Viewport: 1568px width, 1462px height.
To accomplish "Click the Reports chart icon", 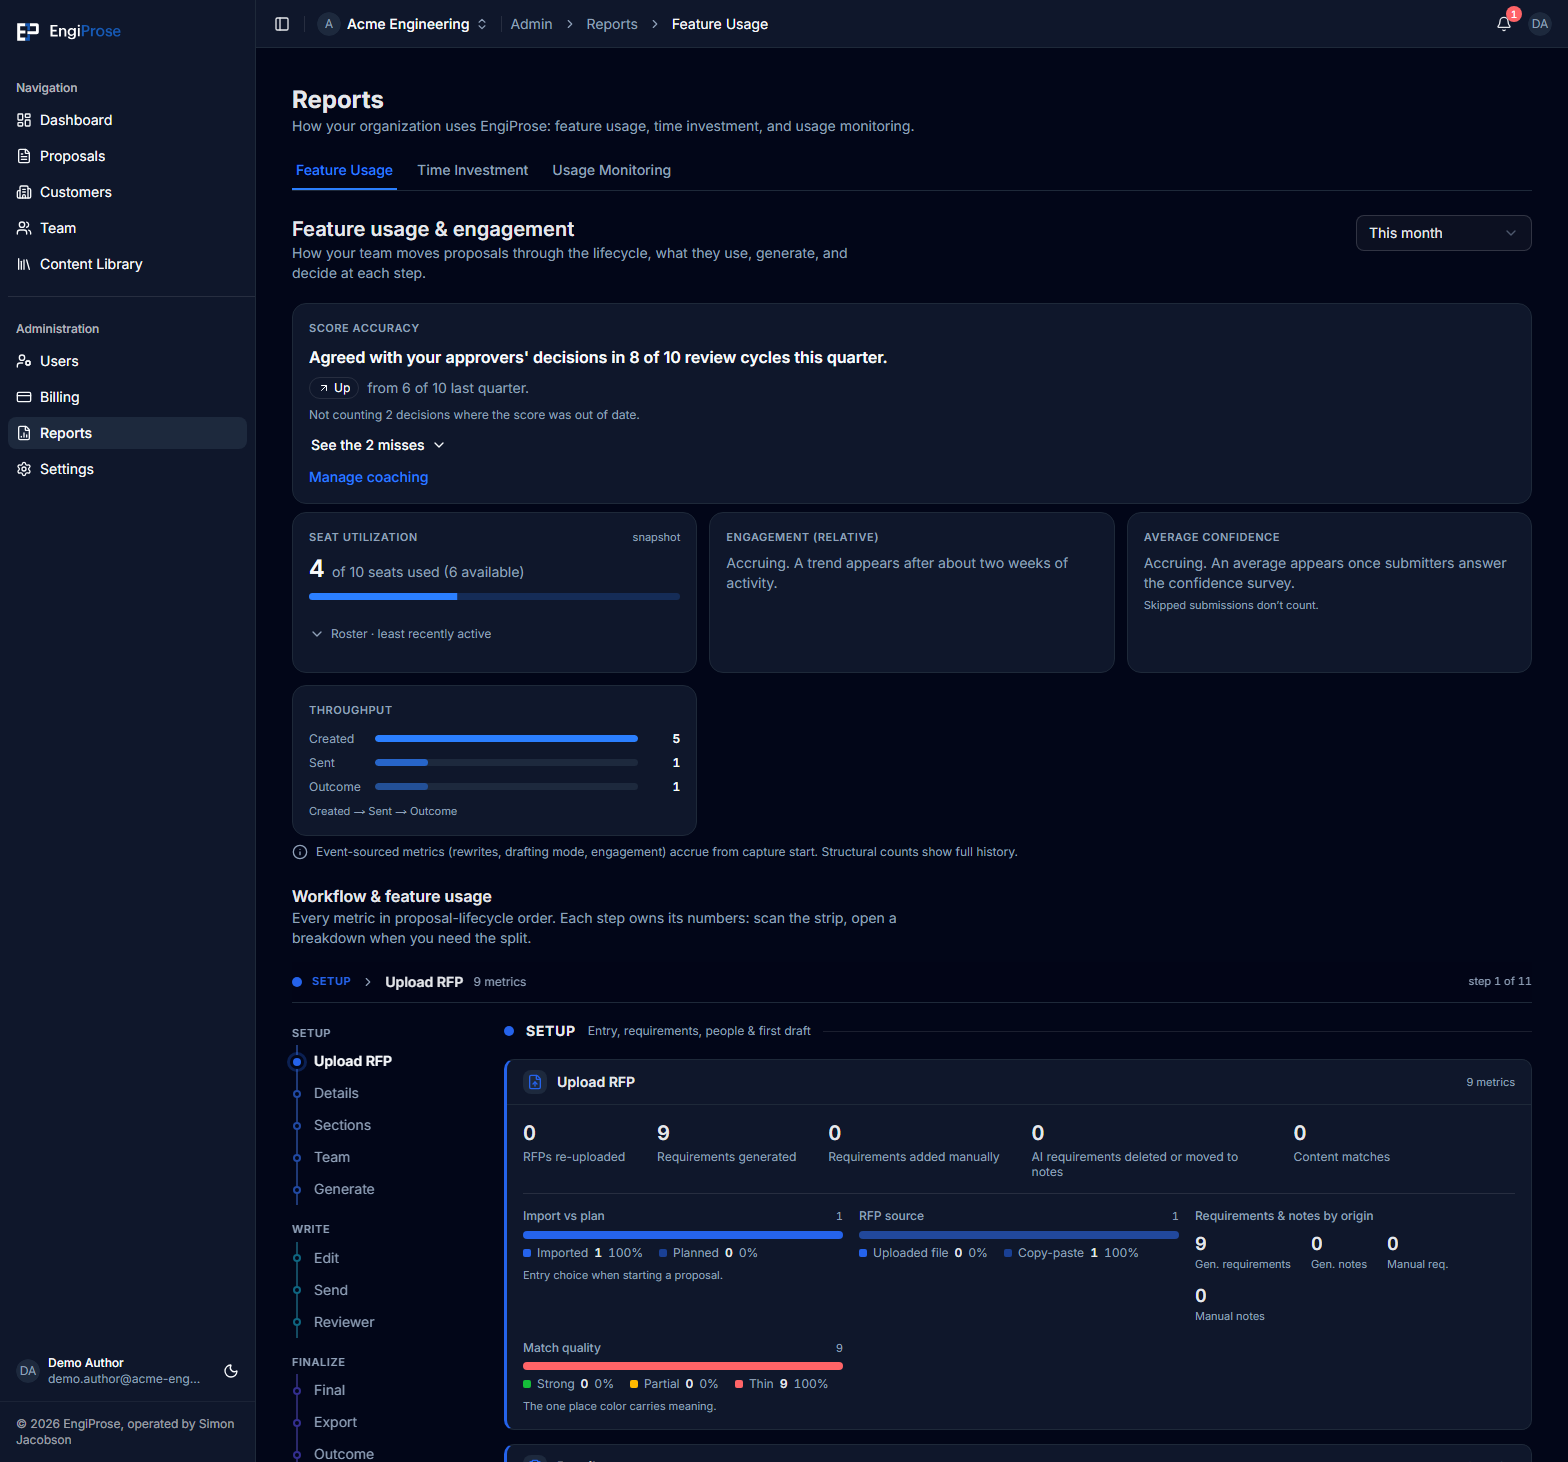I will (x=24, y=433).
